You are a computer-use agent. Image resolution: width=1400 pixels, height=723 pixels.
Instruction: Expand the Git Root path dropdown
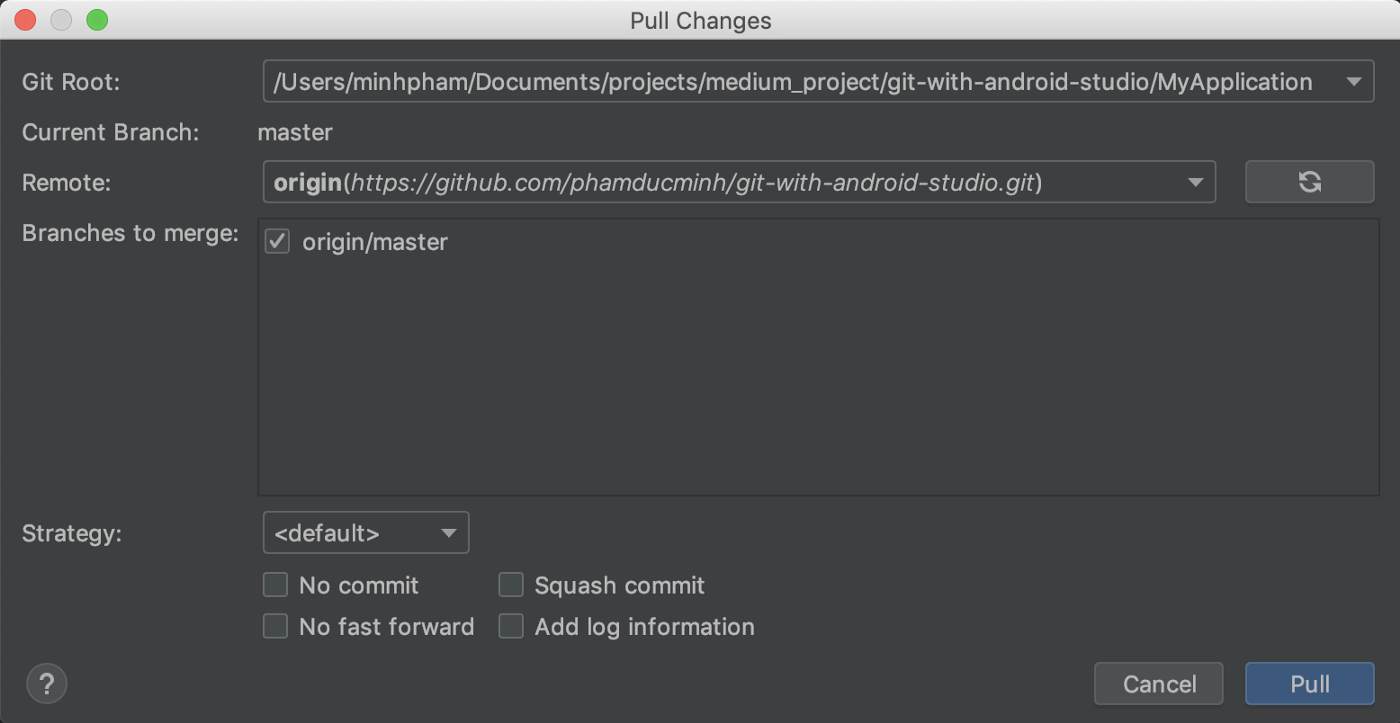pos(1353,82)
